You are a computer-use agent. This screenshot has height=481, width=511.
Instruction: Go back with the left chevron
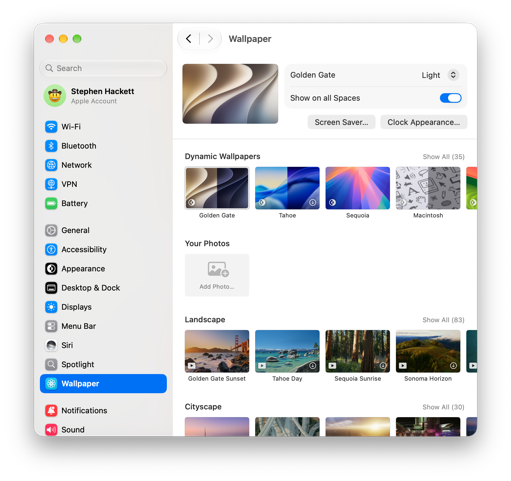click(189, 39)
